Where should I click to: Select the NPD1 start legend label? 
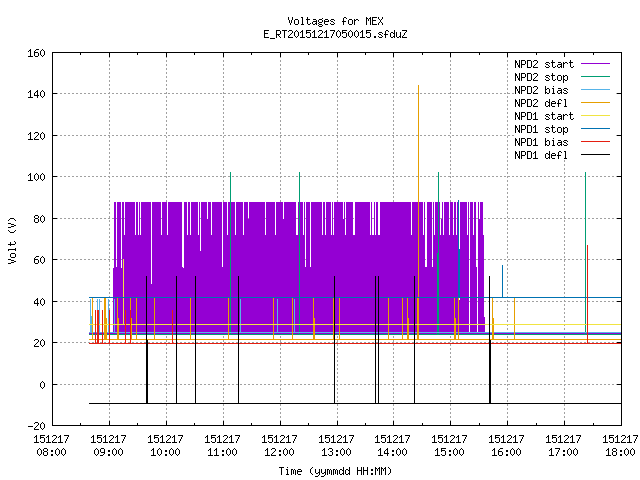[x=544, y=116]
